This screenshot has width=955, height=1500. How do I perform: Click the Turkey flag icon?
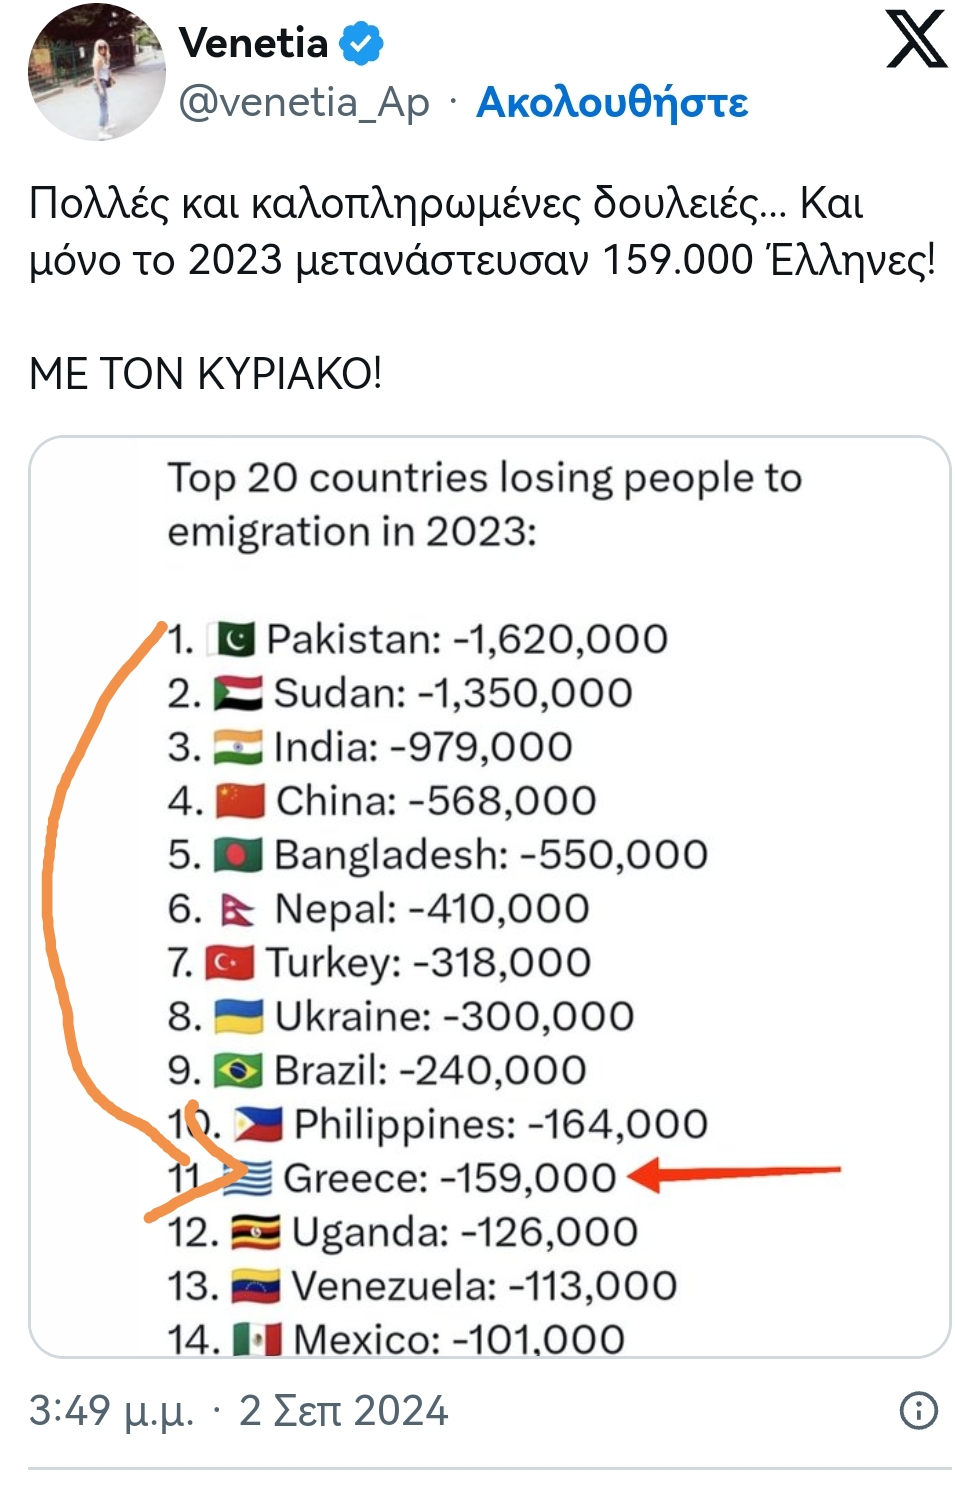click(230, 963)
